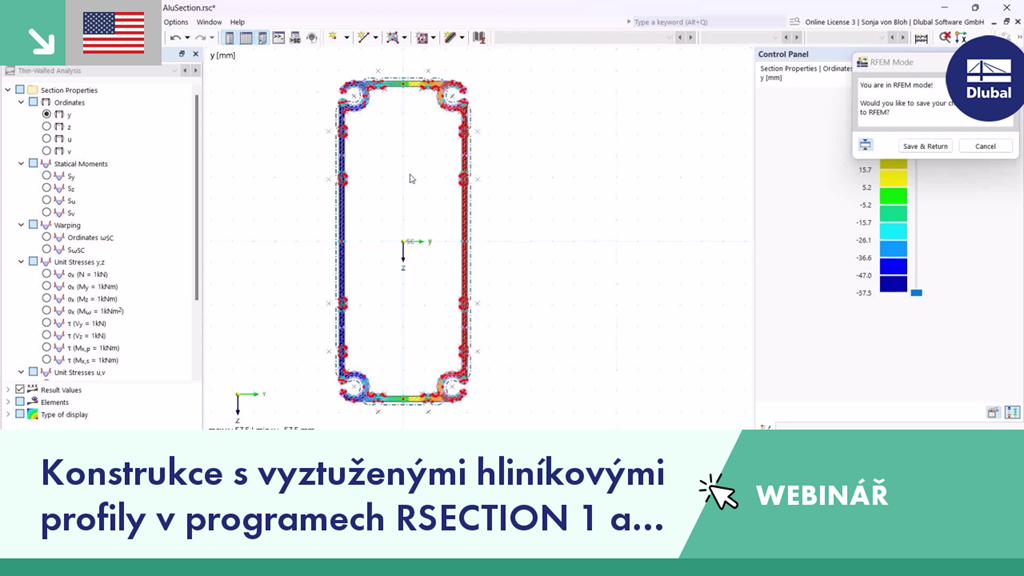Select the Undo icon in the toolbar
This screenshot has height=576, width=1024.
click(175, 37)
